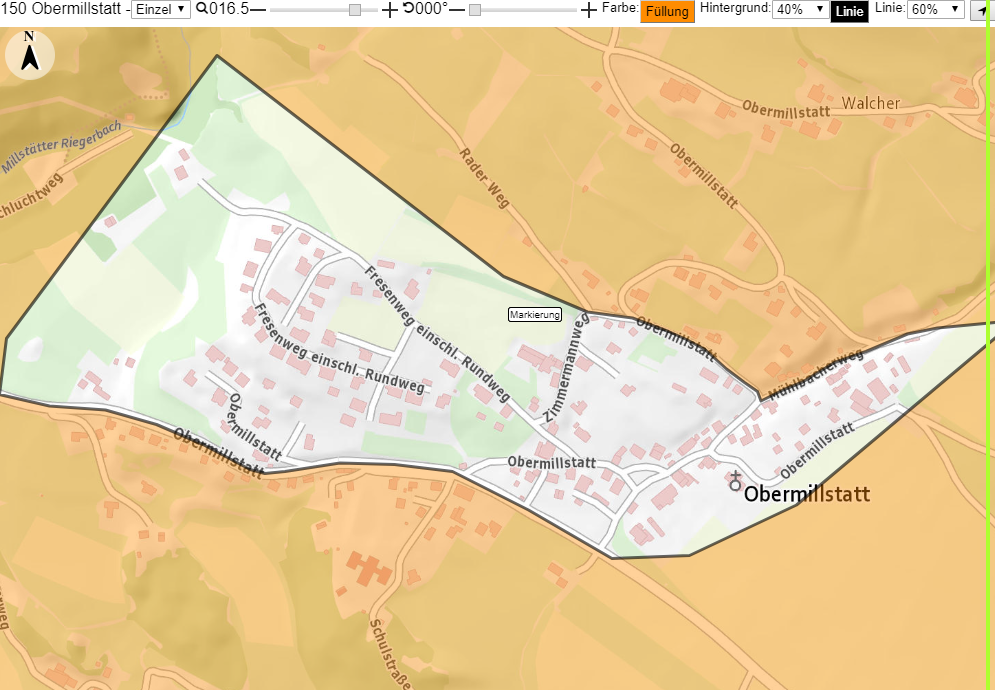The height and width of the screenshot is (690, 995).
Task: Open the Einzel dropdown
Action: click(161, 10)
